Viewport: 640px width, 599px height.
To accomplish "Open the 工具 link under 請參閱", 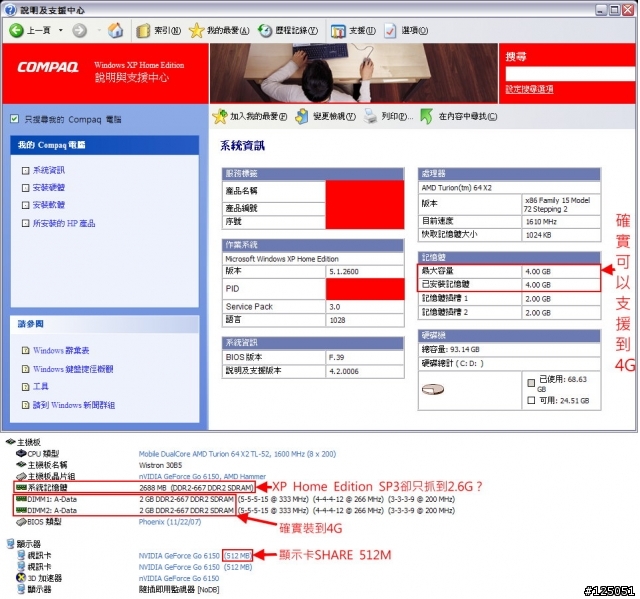I will tap(40, 386).
